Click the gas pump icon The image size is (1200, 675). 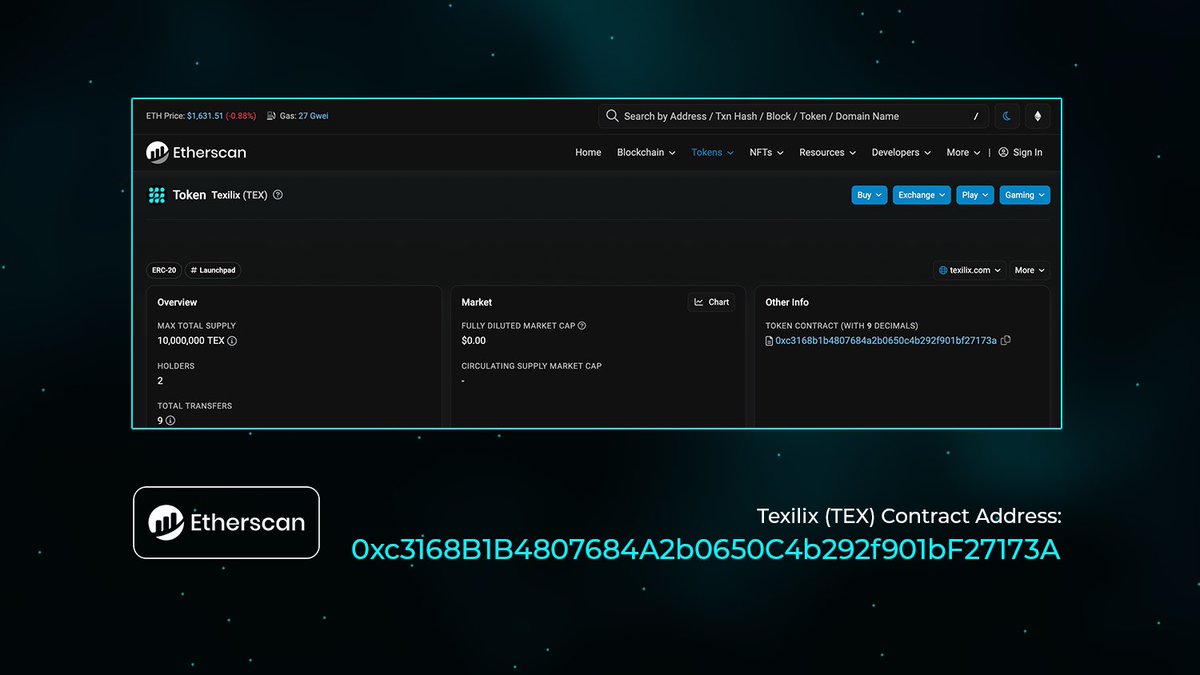[271, 116]
